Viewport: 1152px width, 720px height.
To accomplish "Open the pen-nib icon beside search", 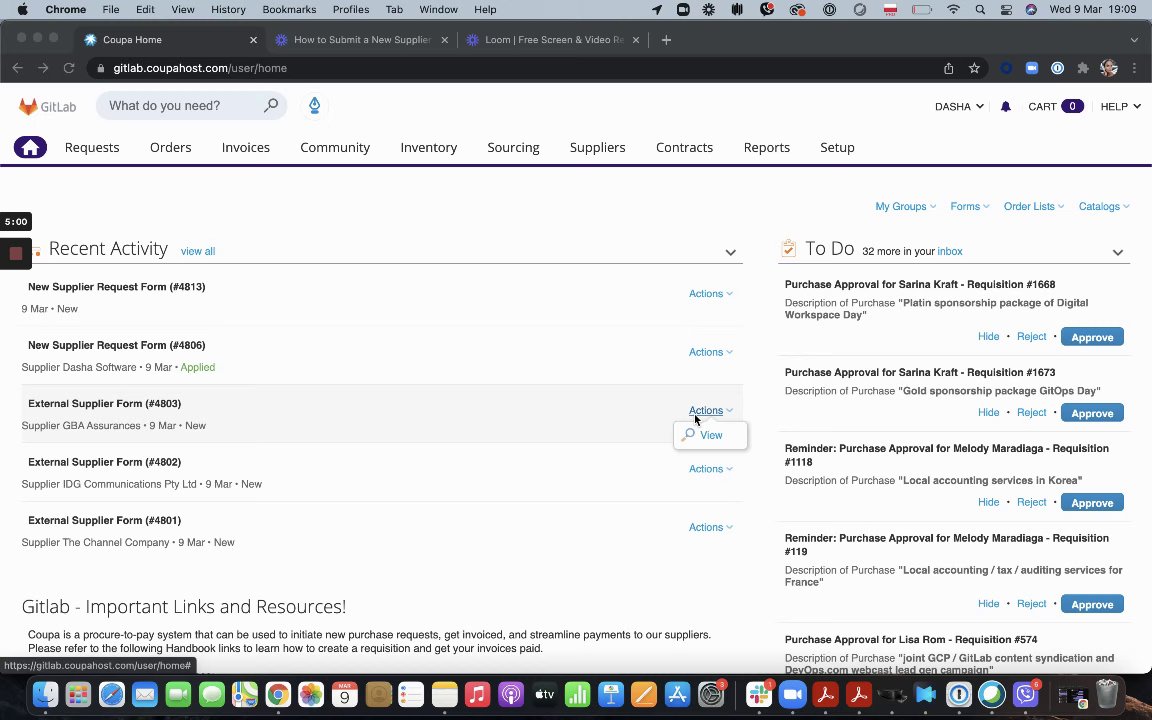I will [x=314, y=106].
